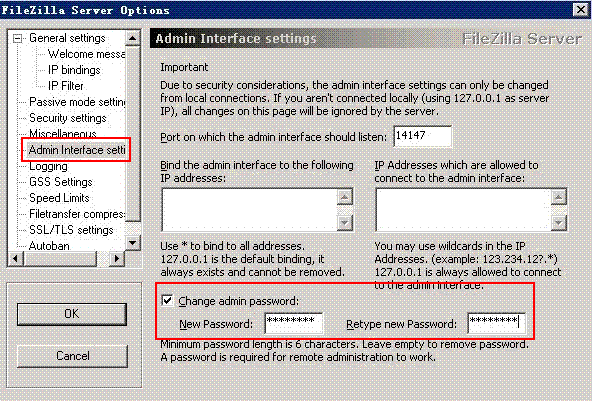The height and width of the screenshot is (401, 592).
Task: Click scroll down arrow in allowed IP list
Action: point(558,223)
